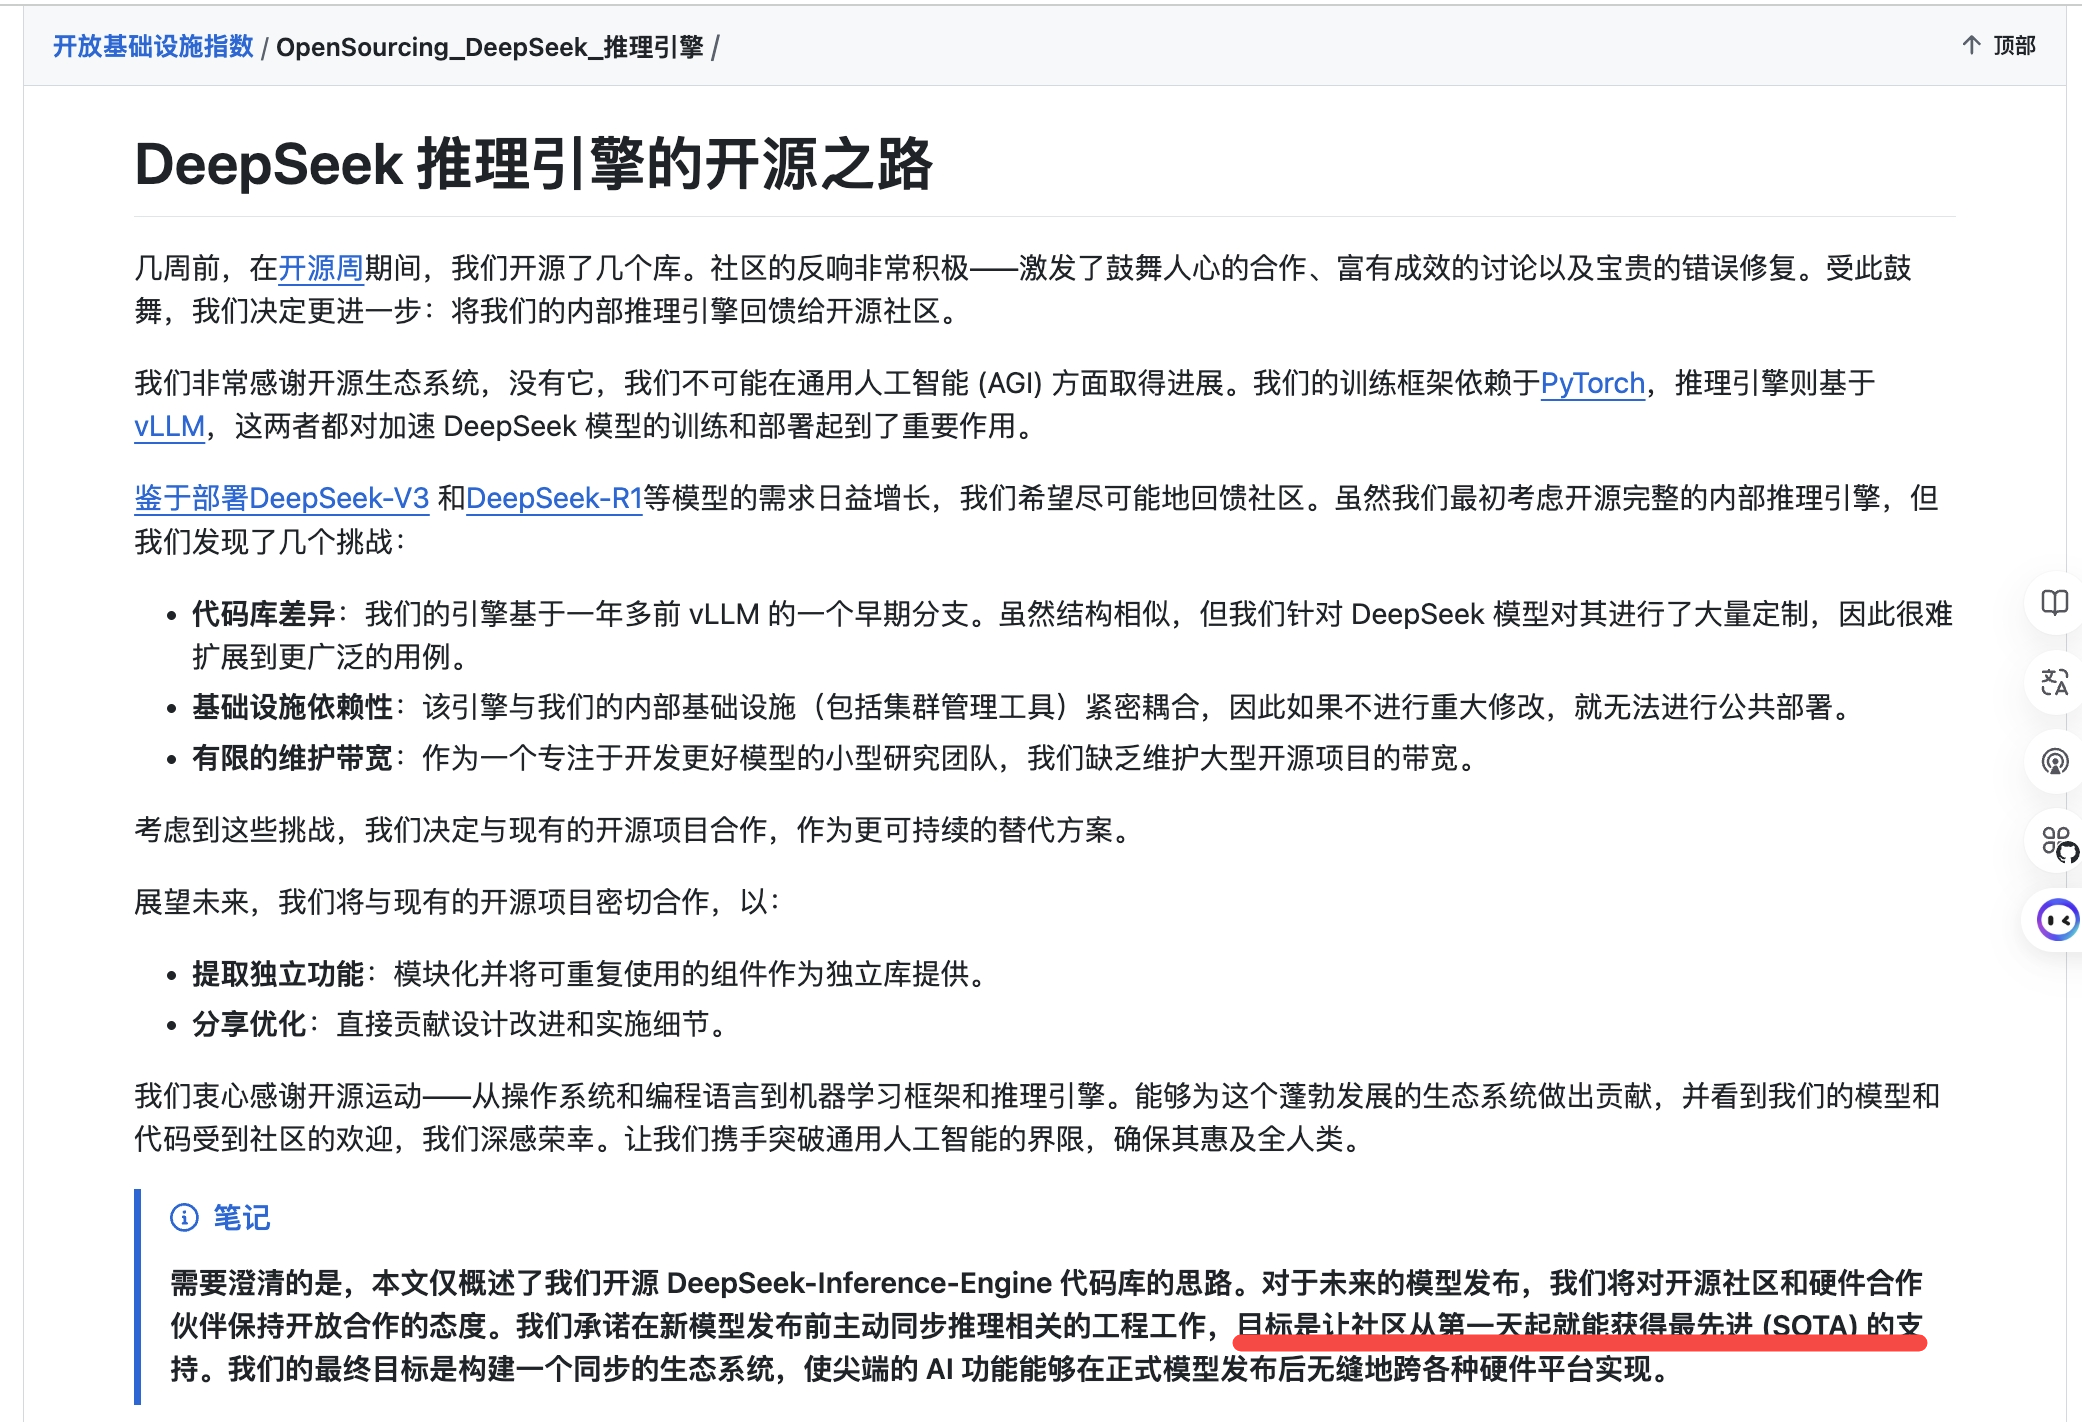Image resolution: width=2082 pixels, height=1422 pixels.
Task: Click the up arrow next to 顶部
Action: [x=1971, y=45]
